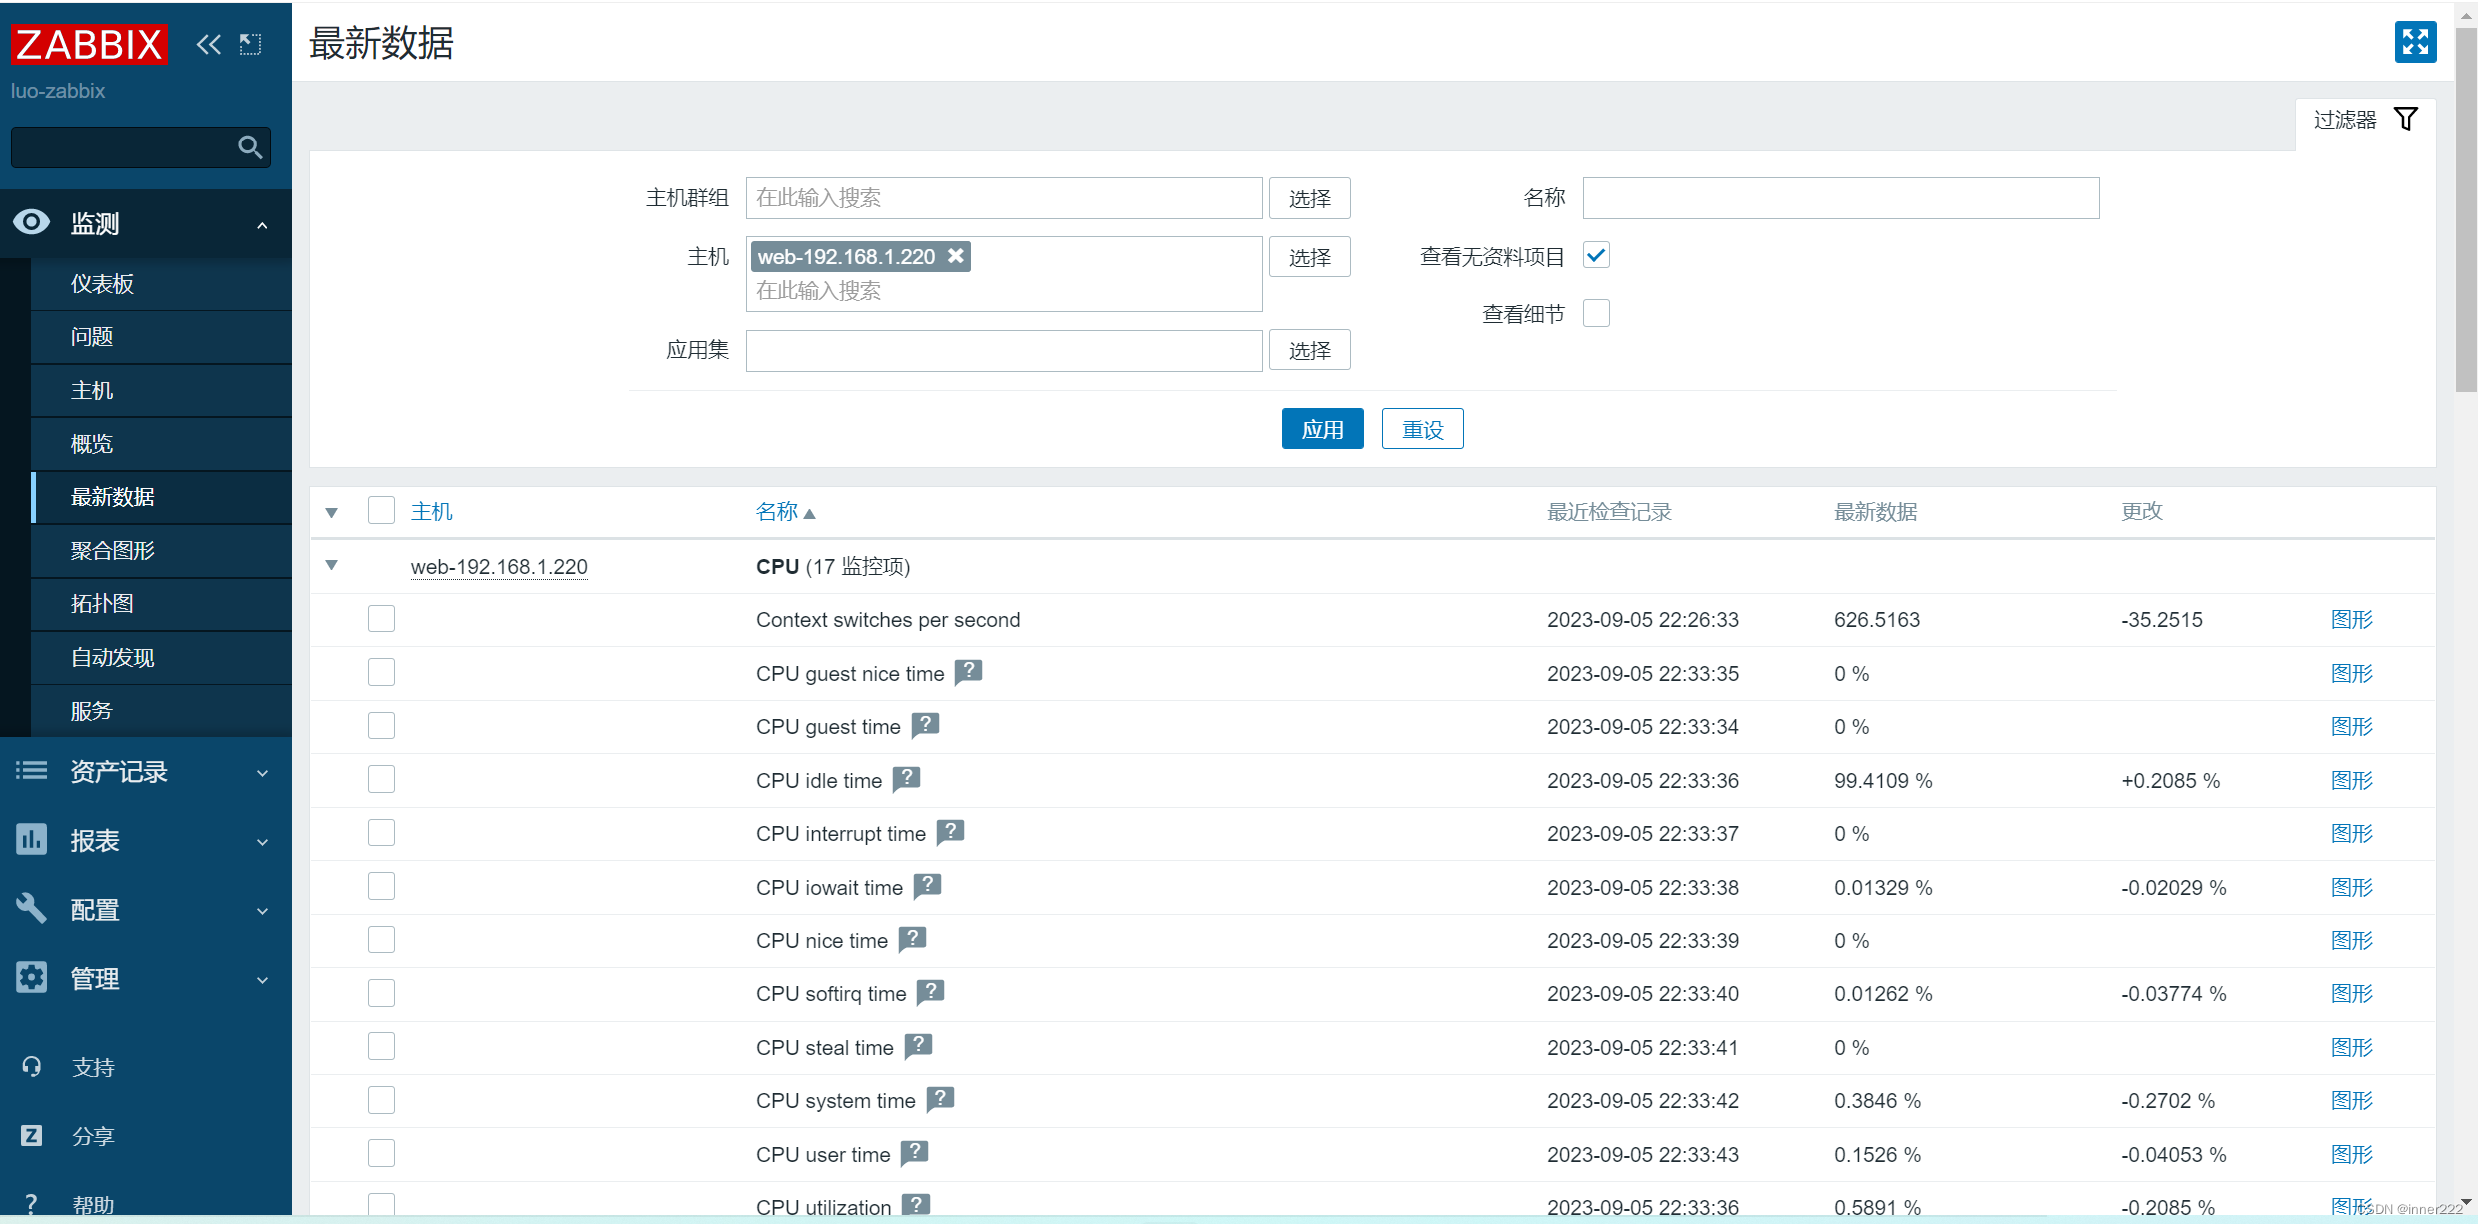
Task: Remove web-192.168.1.220 host tag
Action: coord(956,256)
